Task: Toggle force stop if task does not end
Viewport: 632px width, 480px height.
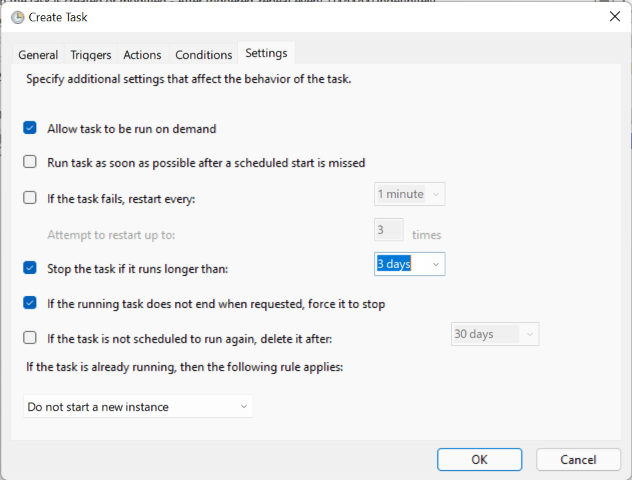Action: coord(30,303)
